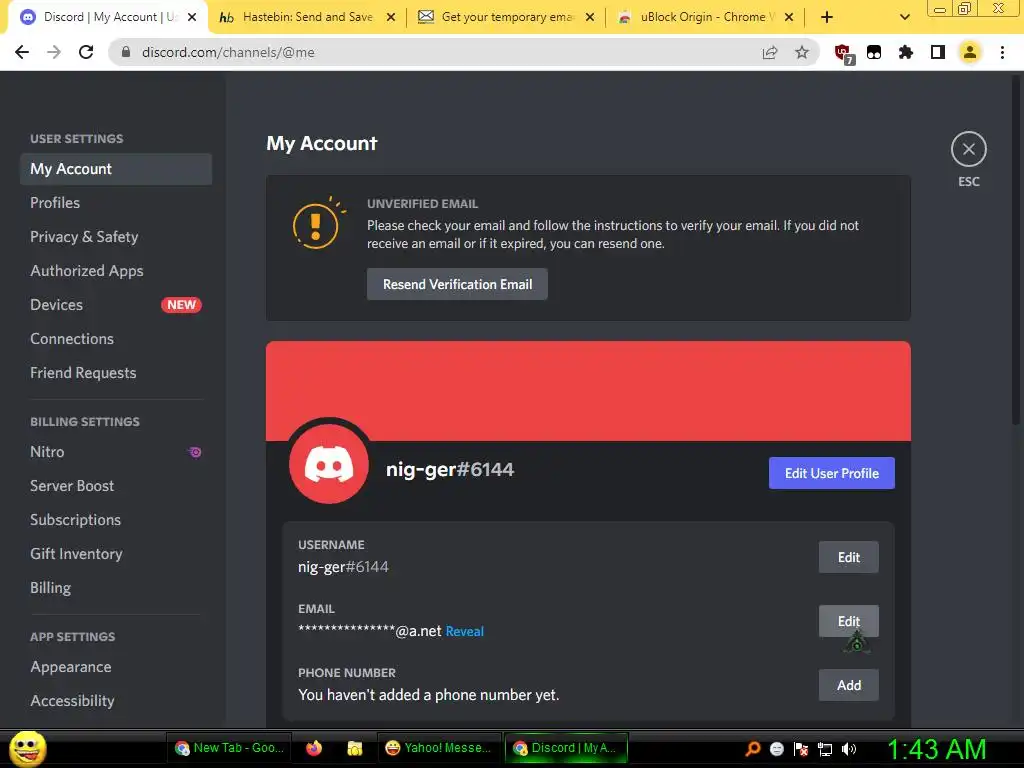Bookmark this page with the star

tap(802, 52)
